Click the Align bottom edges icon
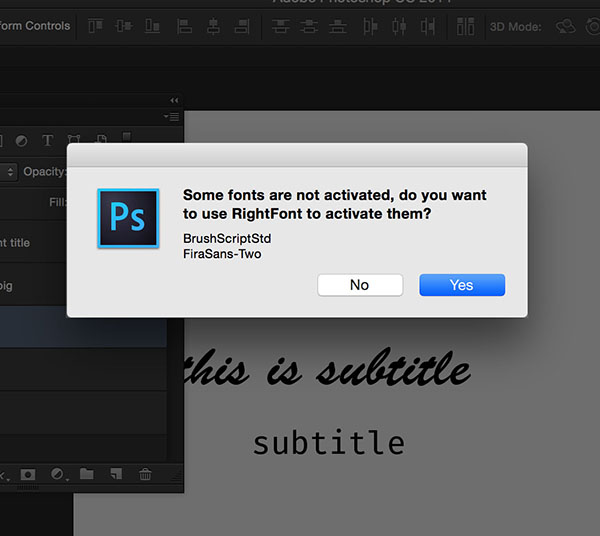 tap(152, 26)
